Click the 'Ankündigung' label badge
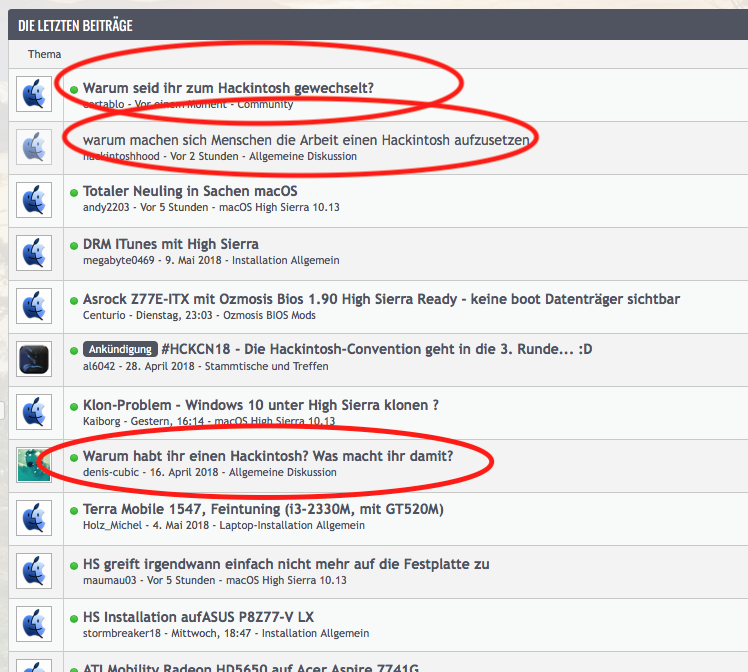This screenshot has width=748, height=672. (120, 349)
